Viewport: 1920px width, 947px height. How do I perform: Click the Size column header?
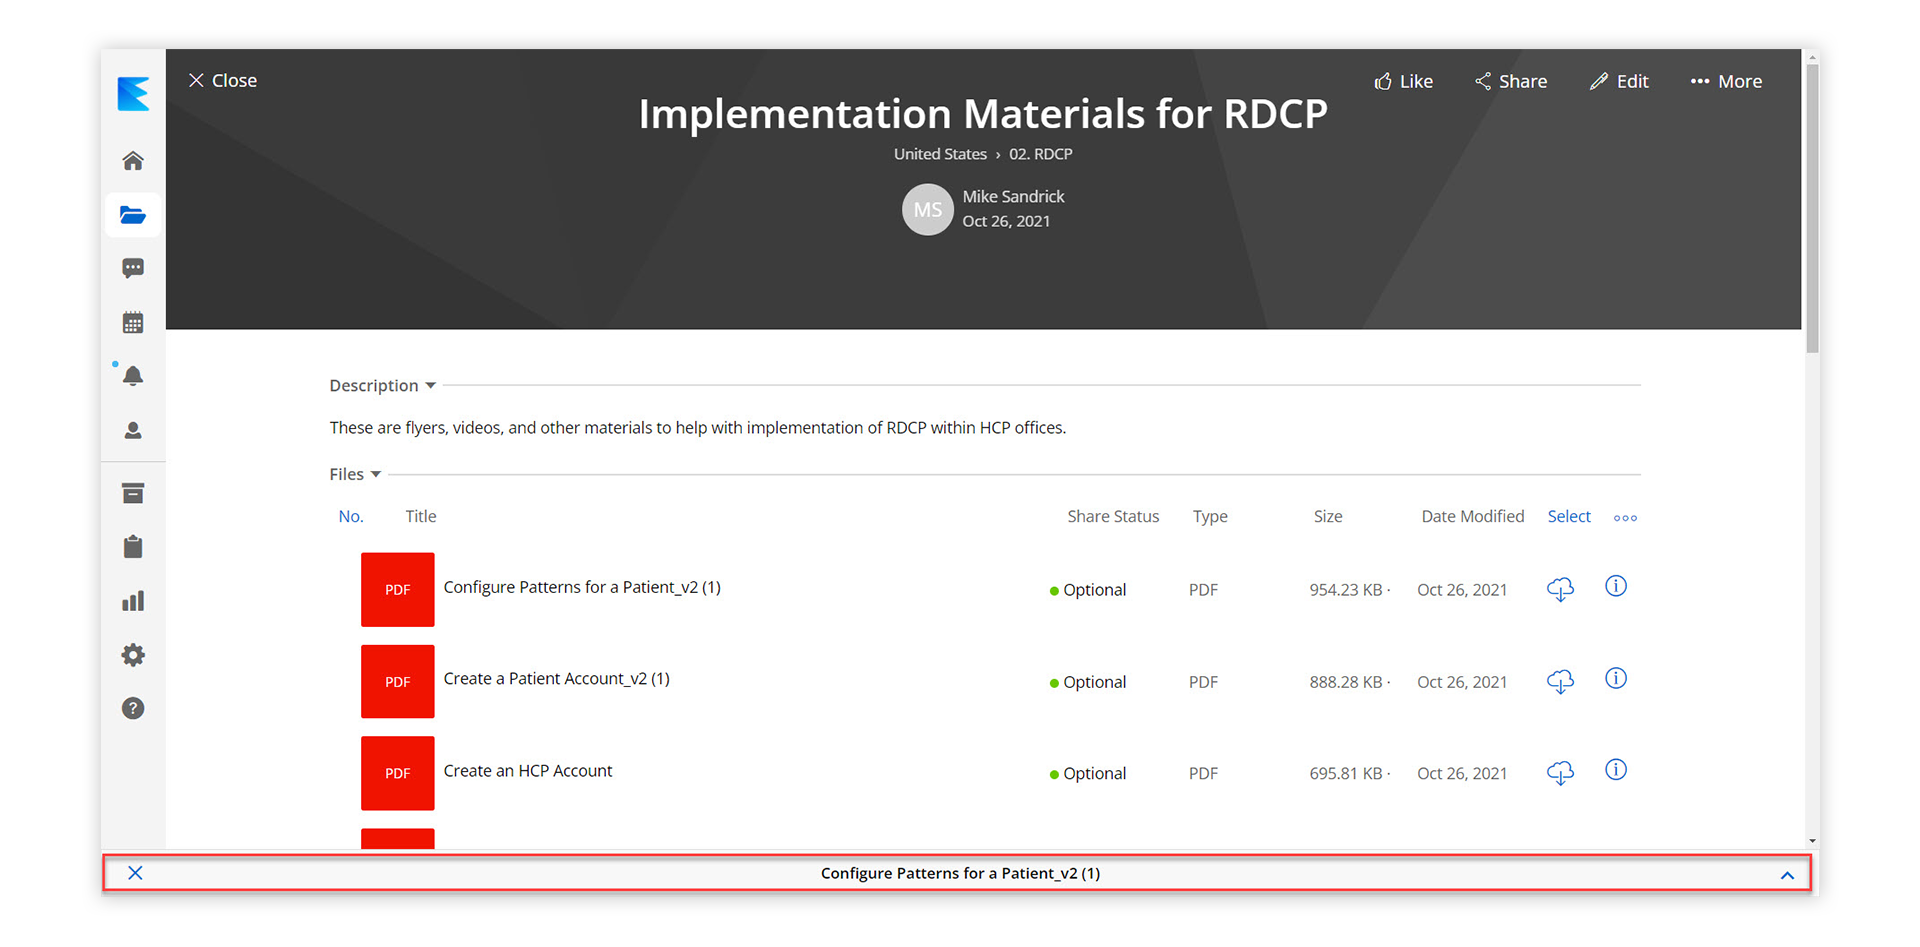click(1328, 516)
